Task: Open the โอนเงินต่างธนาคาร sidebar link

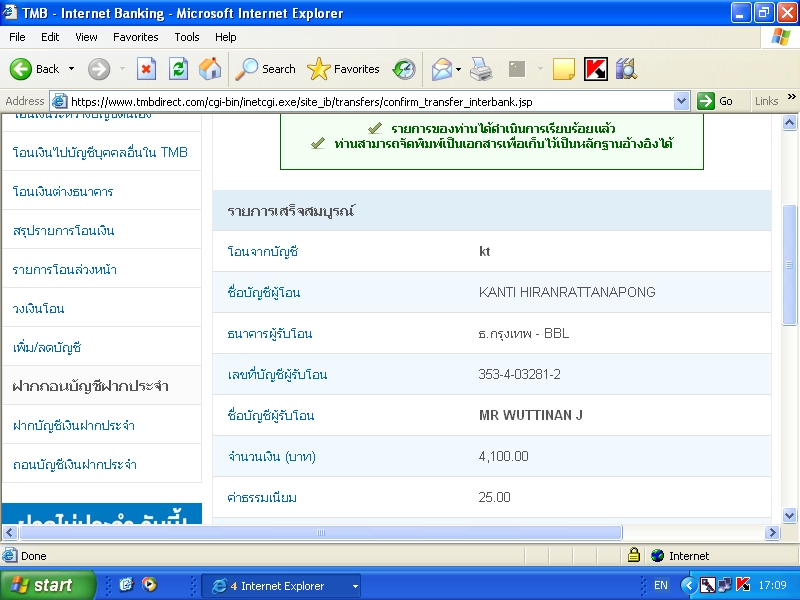Action: [x=63, y=191]
